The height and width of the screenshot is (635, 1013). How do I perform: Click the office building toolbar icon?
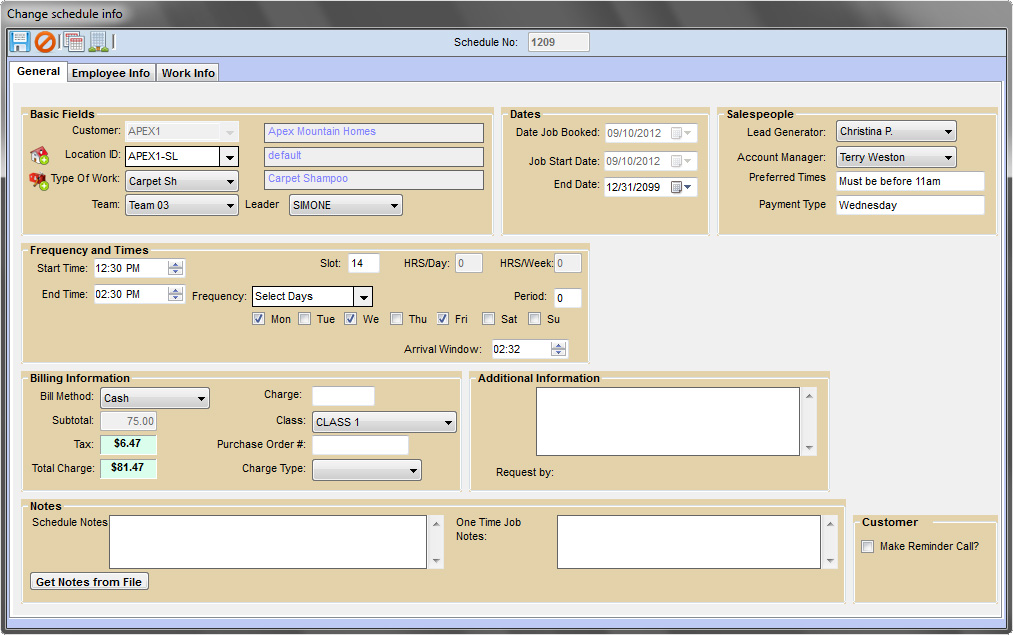coord(99,42)
